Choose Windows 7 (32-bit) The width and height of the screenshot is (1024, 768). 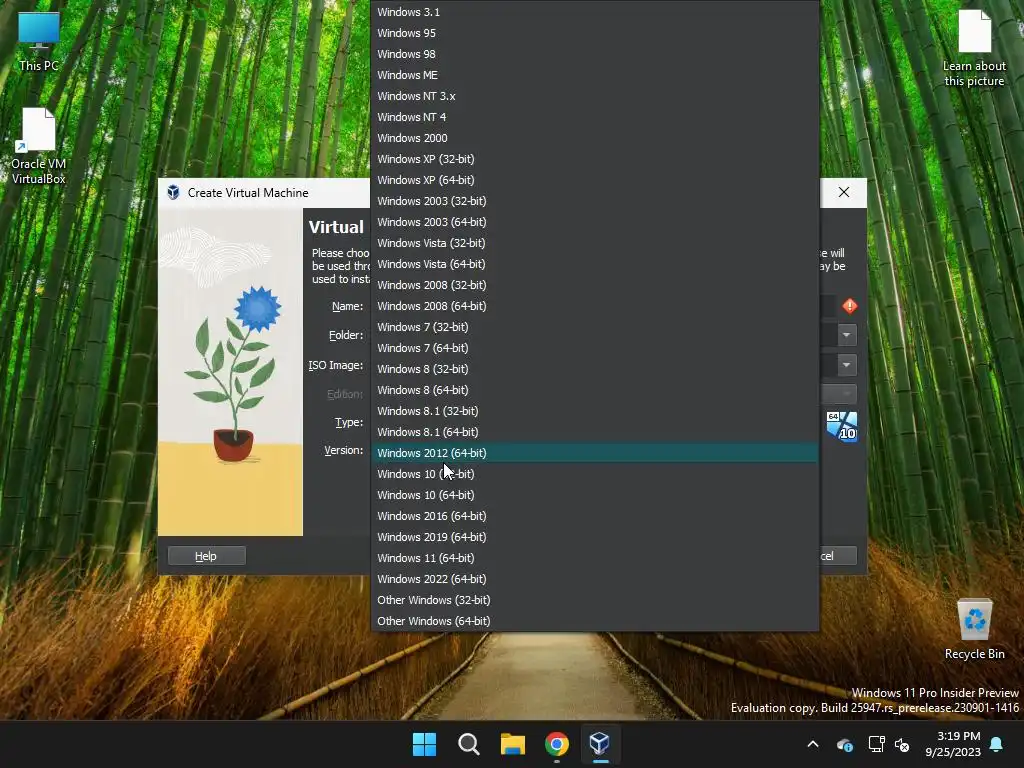tap(594, 327)
